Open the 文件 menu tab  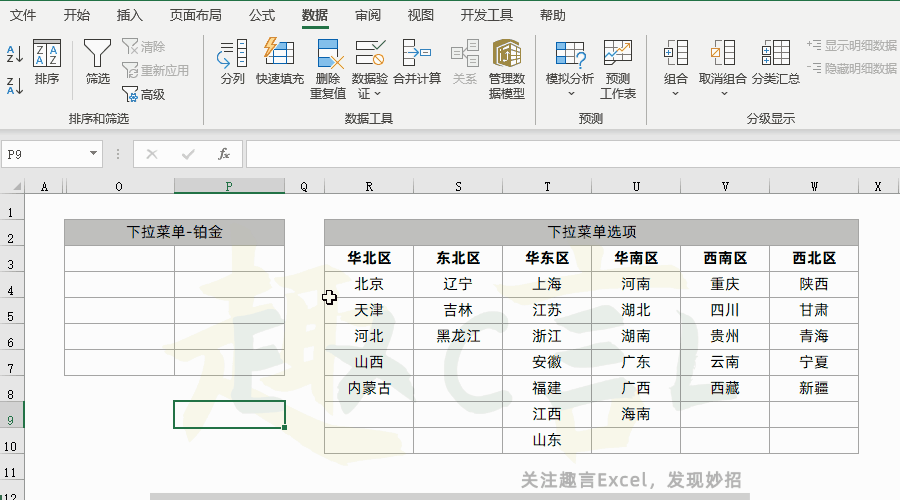pos(23,15)
